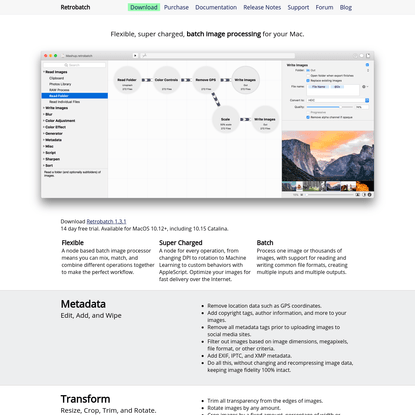Click the blue enable dot for Write Images
Viewport: 415px width, 415px height.
[367, 65]
